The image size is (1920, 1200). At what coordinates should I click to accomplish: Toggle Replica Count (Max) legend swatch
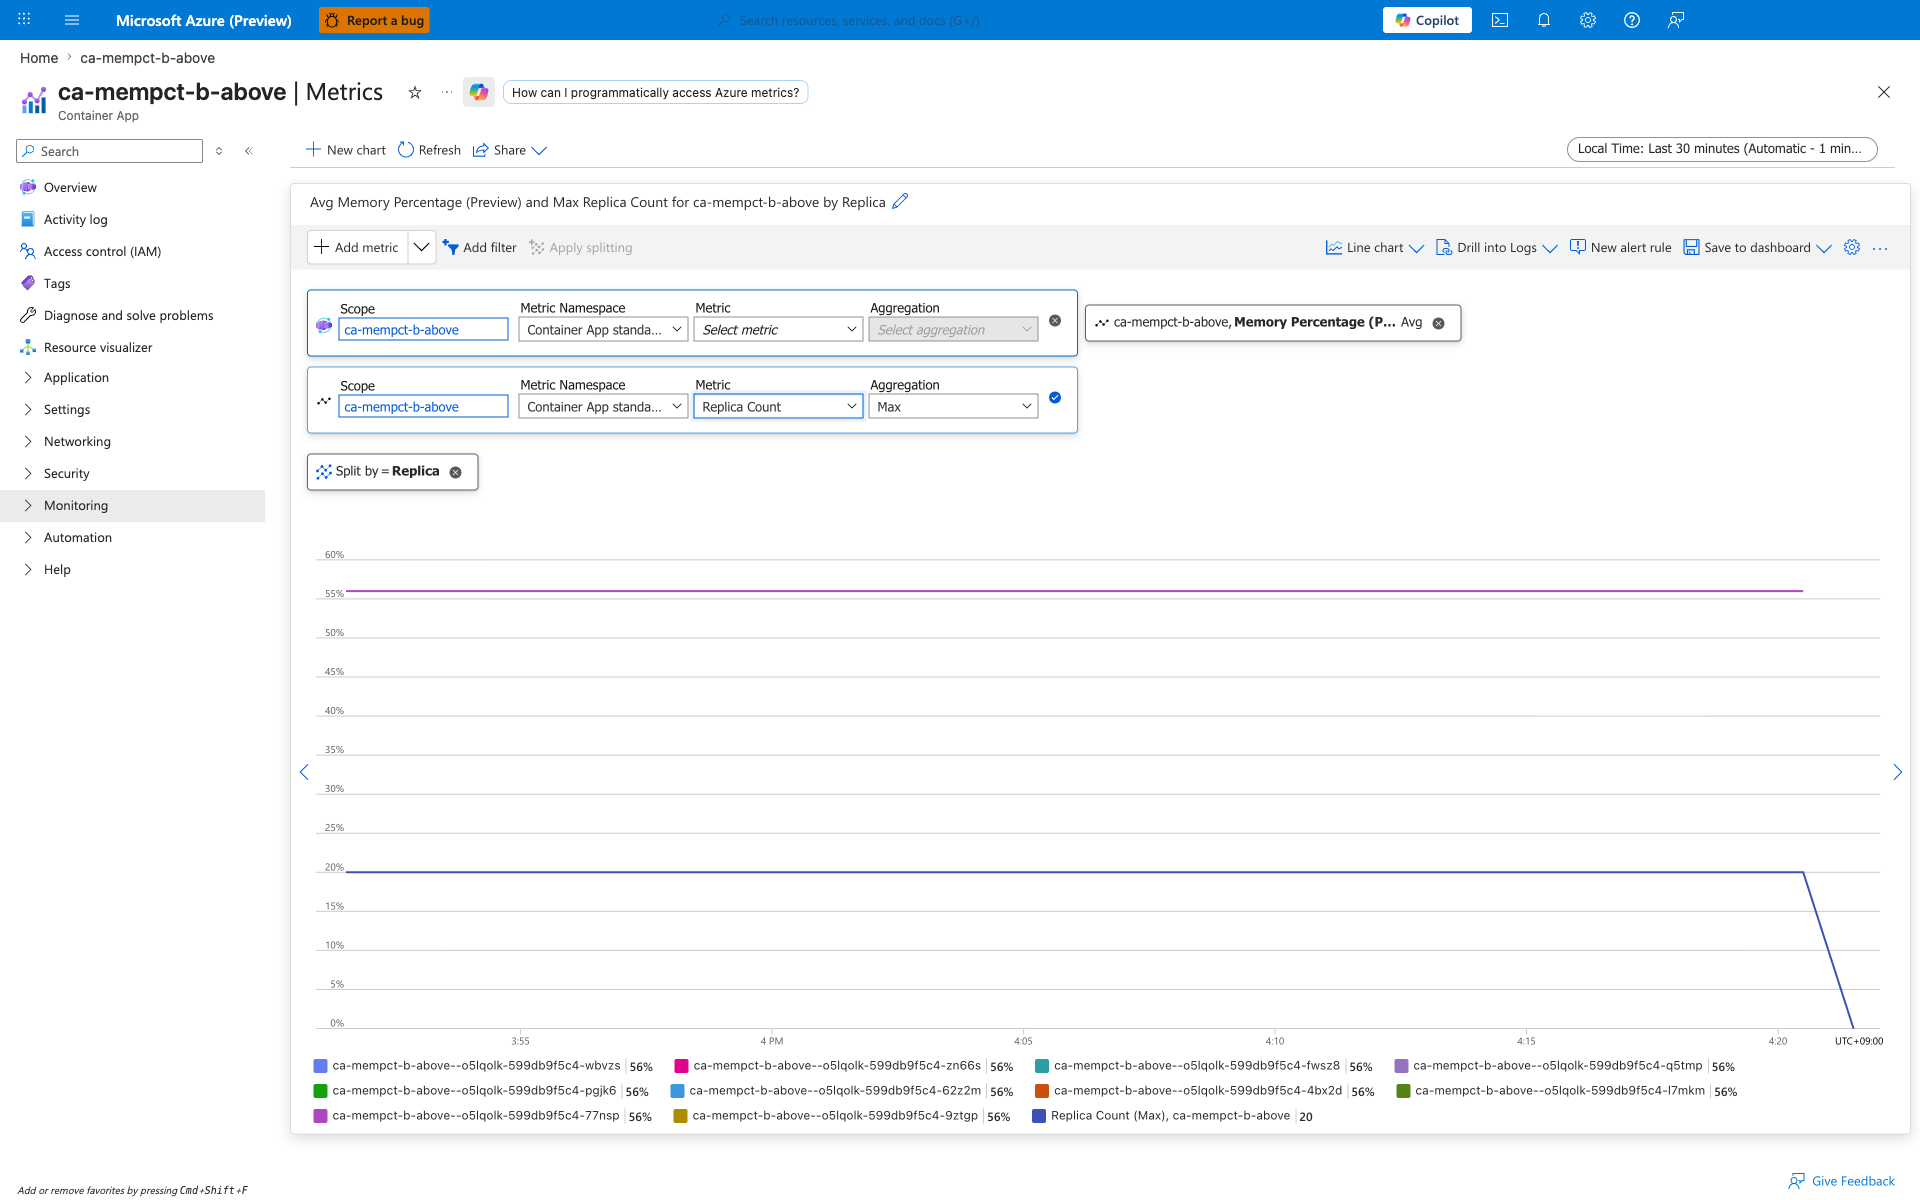(x=1039, y=1116)
